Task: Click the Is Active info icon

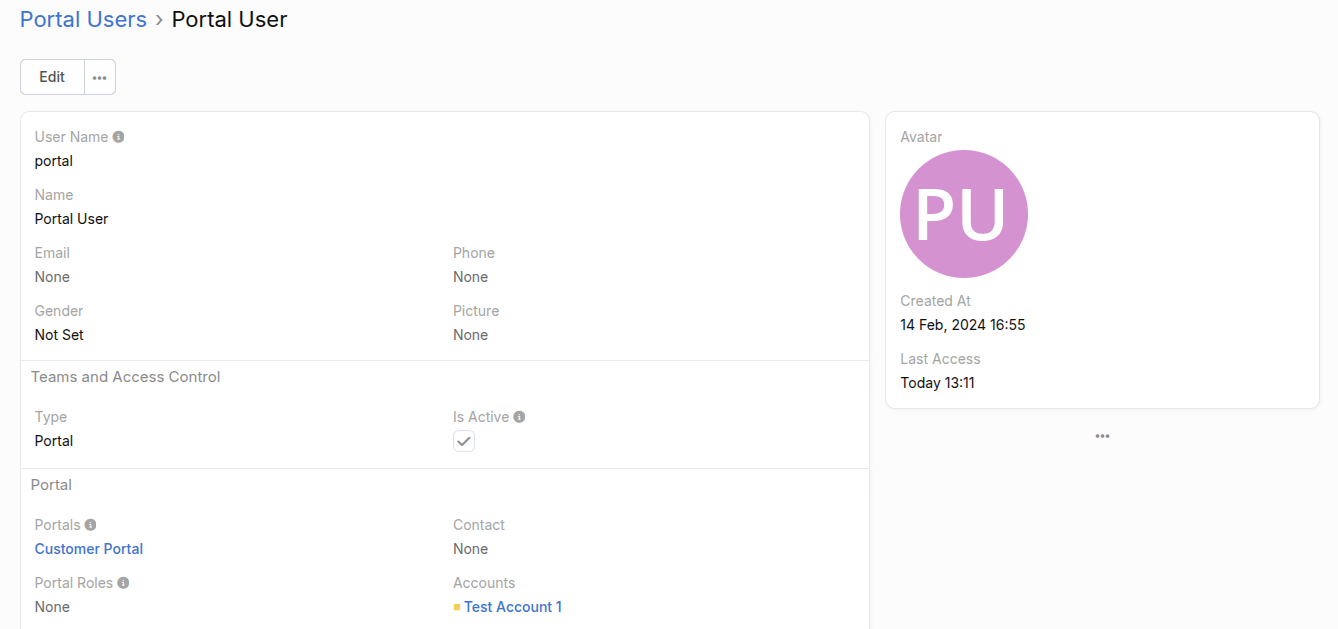Action: click(x=519, y=417)
